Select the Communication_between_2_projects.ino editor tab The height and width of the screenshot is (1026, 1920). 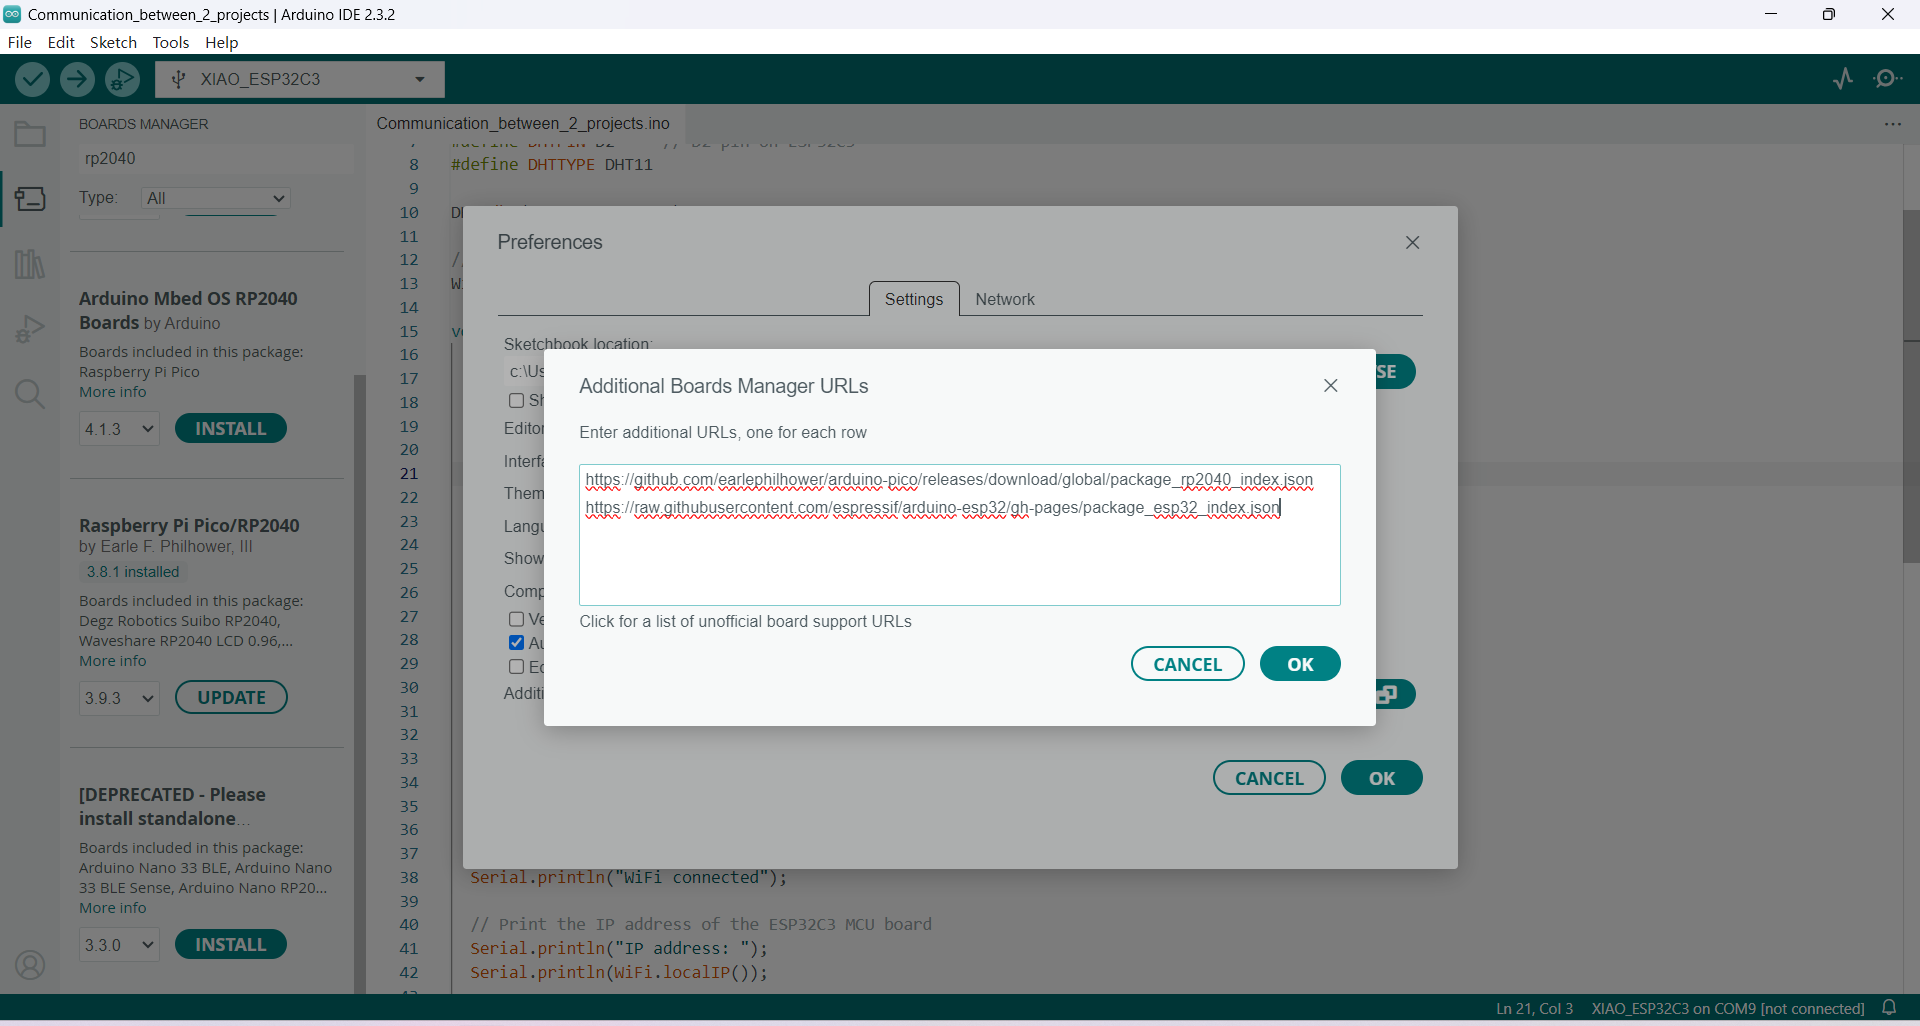pyautogui.click(x=523, y=123)
